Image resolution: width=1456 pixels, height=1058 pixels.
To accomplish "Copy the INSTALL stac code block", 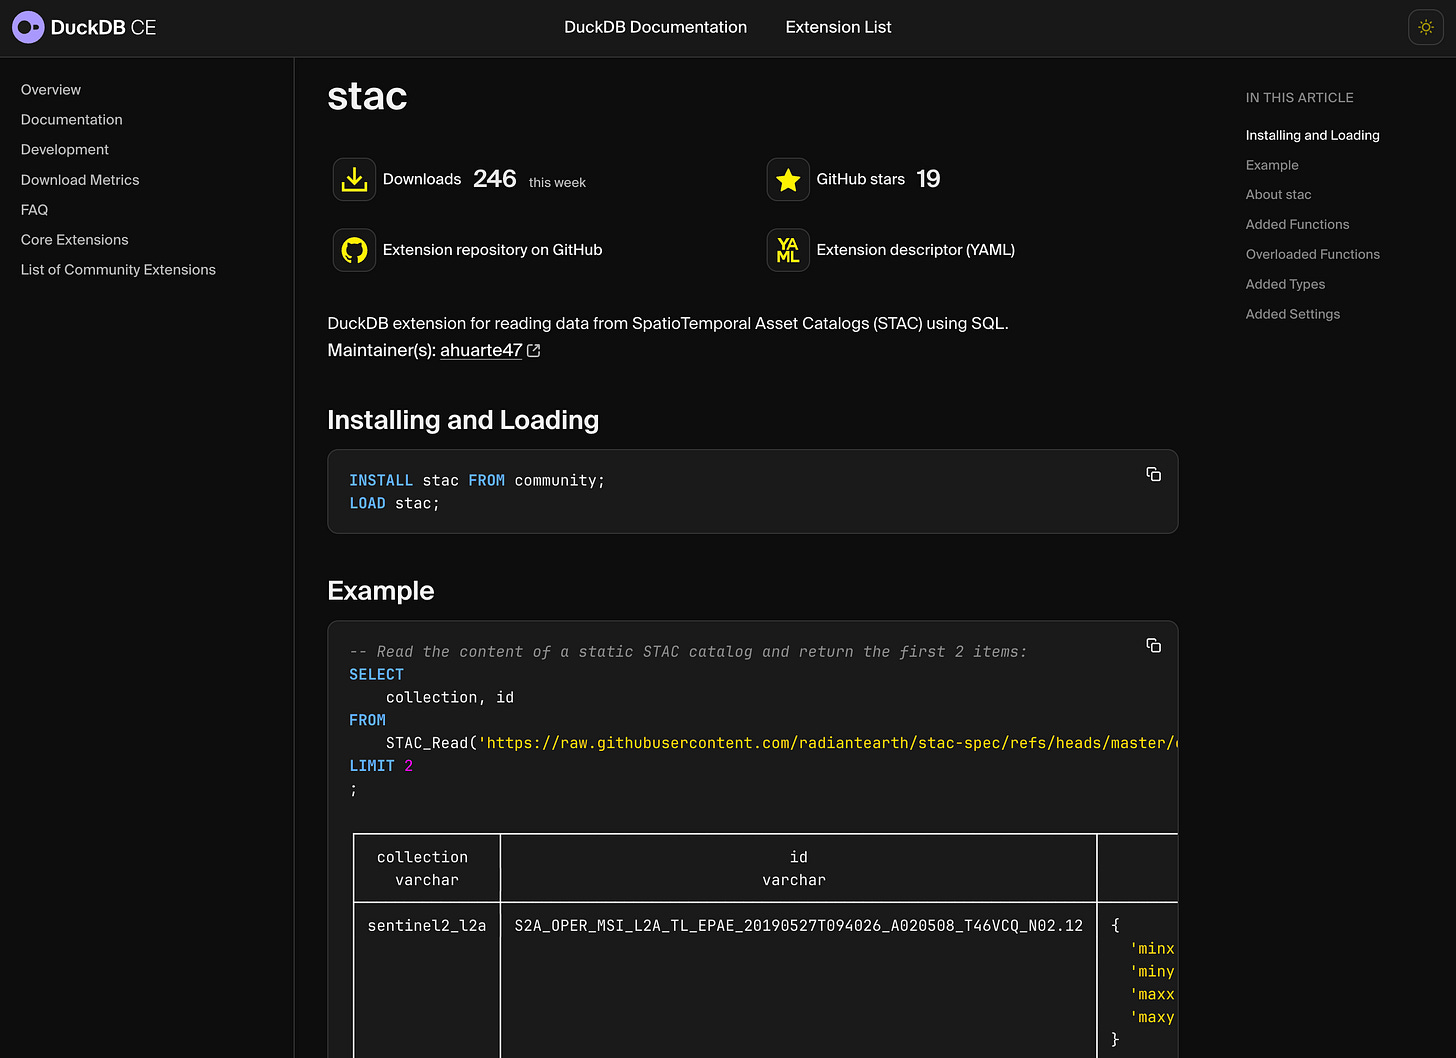I will [1153, 474].
